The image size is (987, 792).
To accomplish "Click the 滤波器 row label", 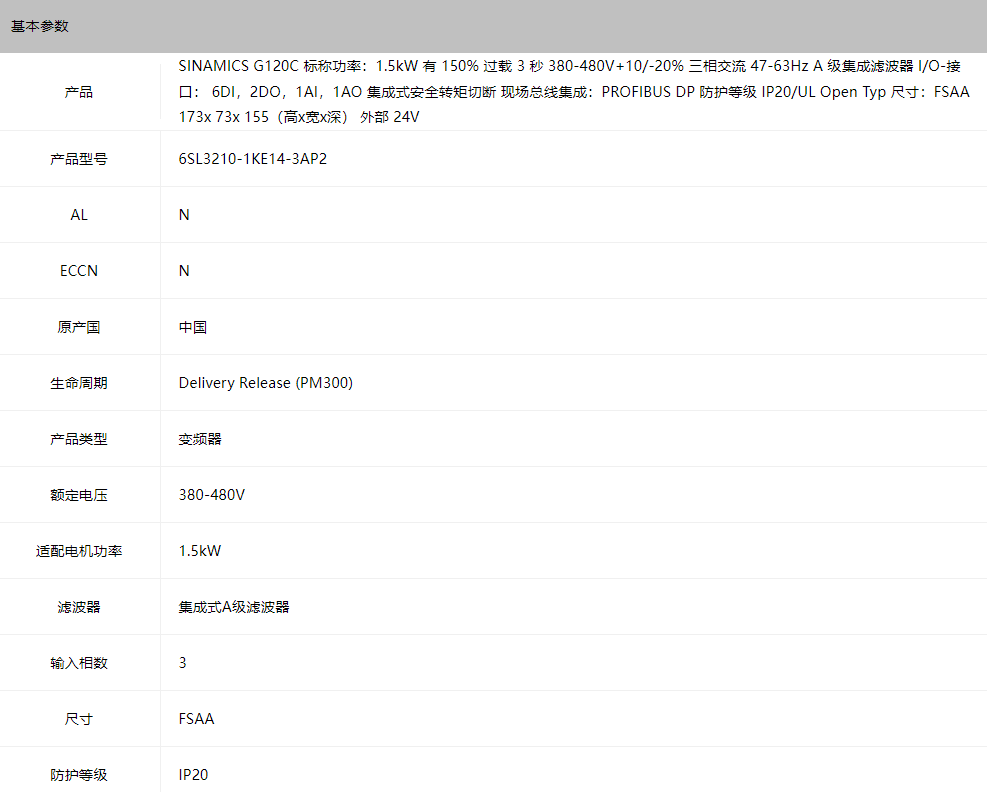I will (79, 607).
